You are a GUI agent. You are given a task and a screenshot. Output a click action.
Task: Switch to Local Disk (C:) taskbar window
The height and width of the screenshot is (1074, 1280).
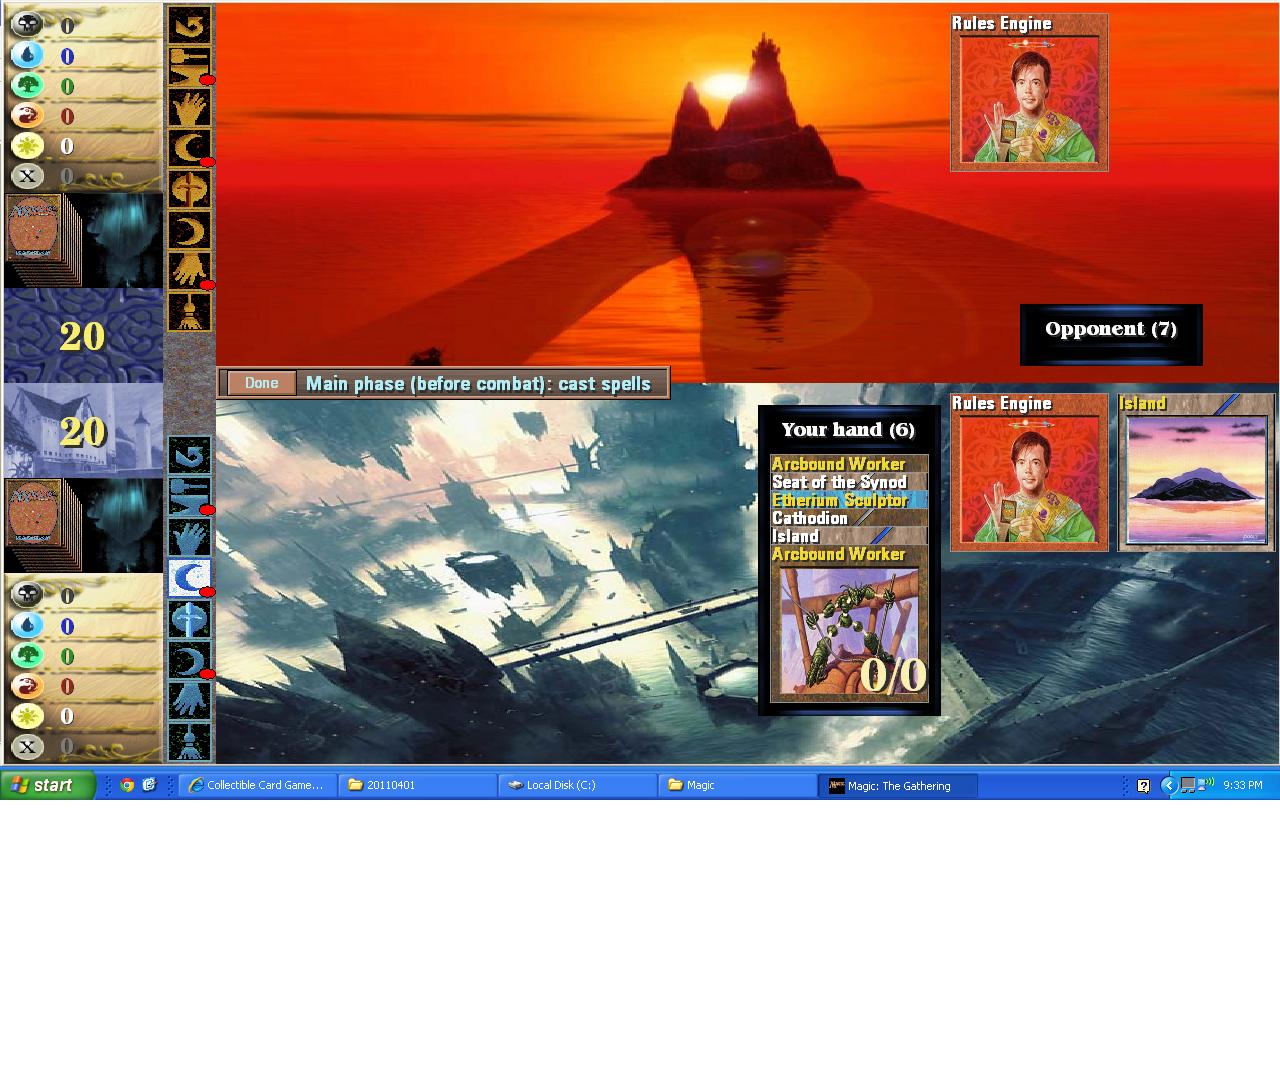(x=577, y=785)
